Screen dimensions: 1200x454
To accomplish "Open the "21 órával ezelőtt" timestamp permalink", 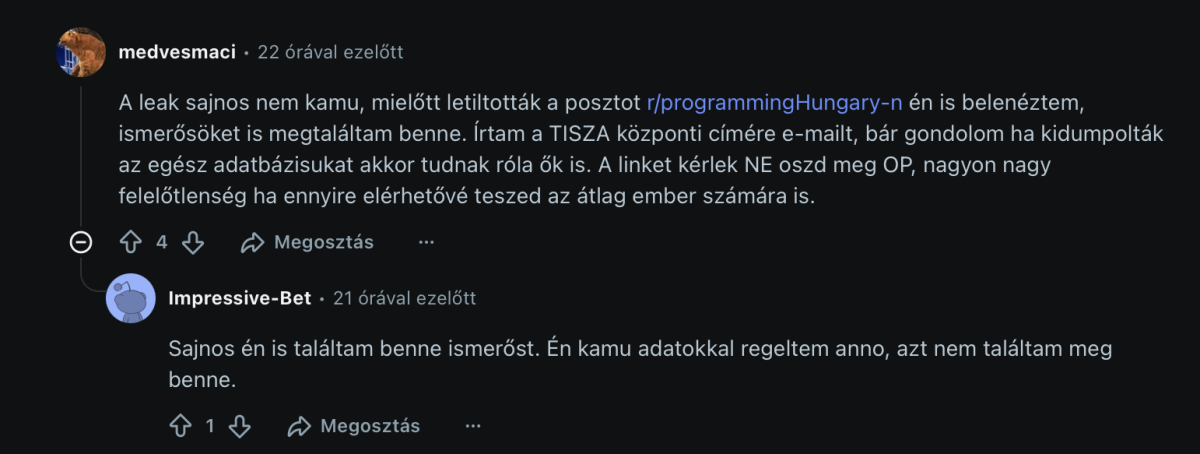I will pyautogui.click(x=403, y=298).
